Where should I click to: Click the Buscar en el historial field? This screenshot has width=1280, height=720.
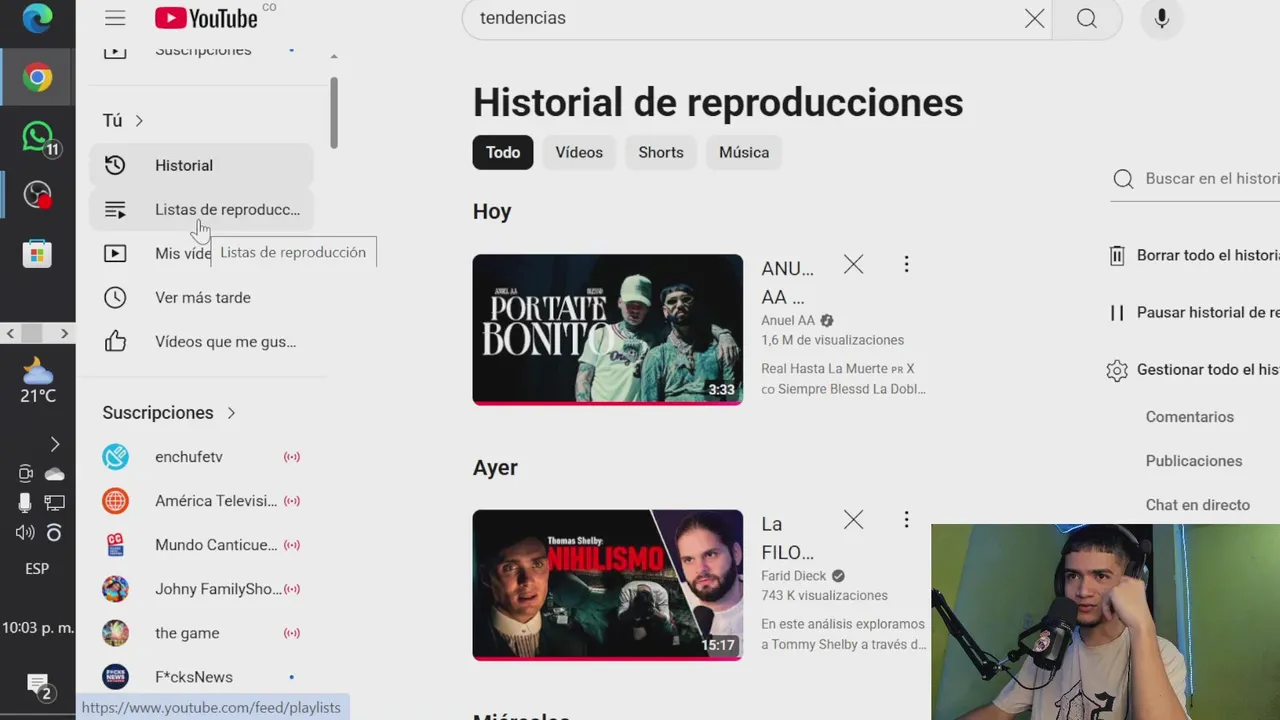point(1212,178)
